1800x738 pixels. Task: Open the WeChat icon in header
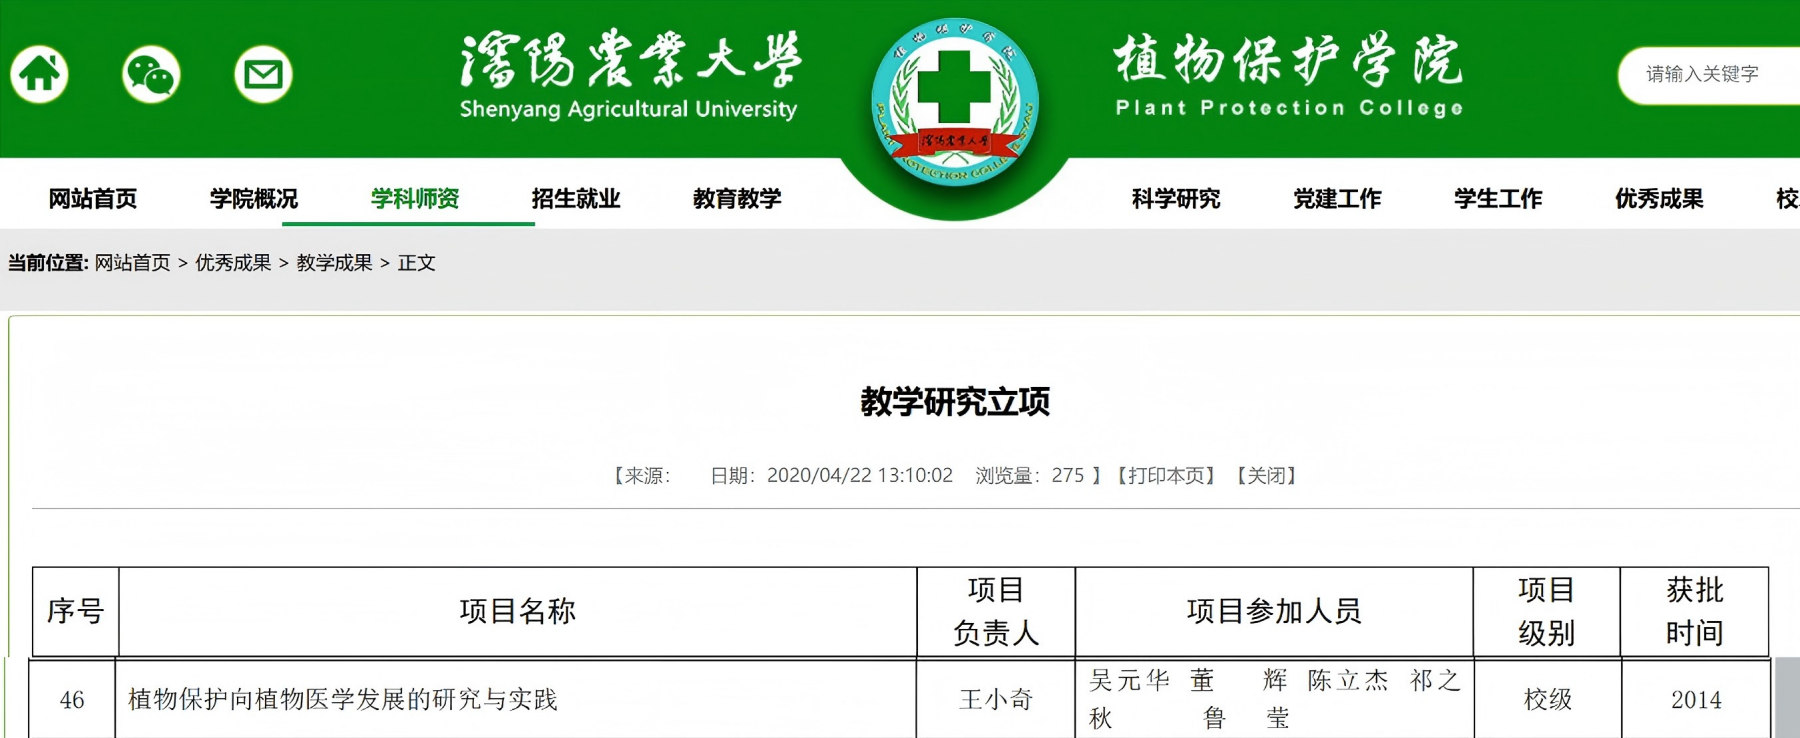point(151,74)
